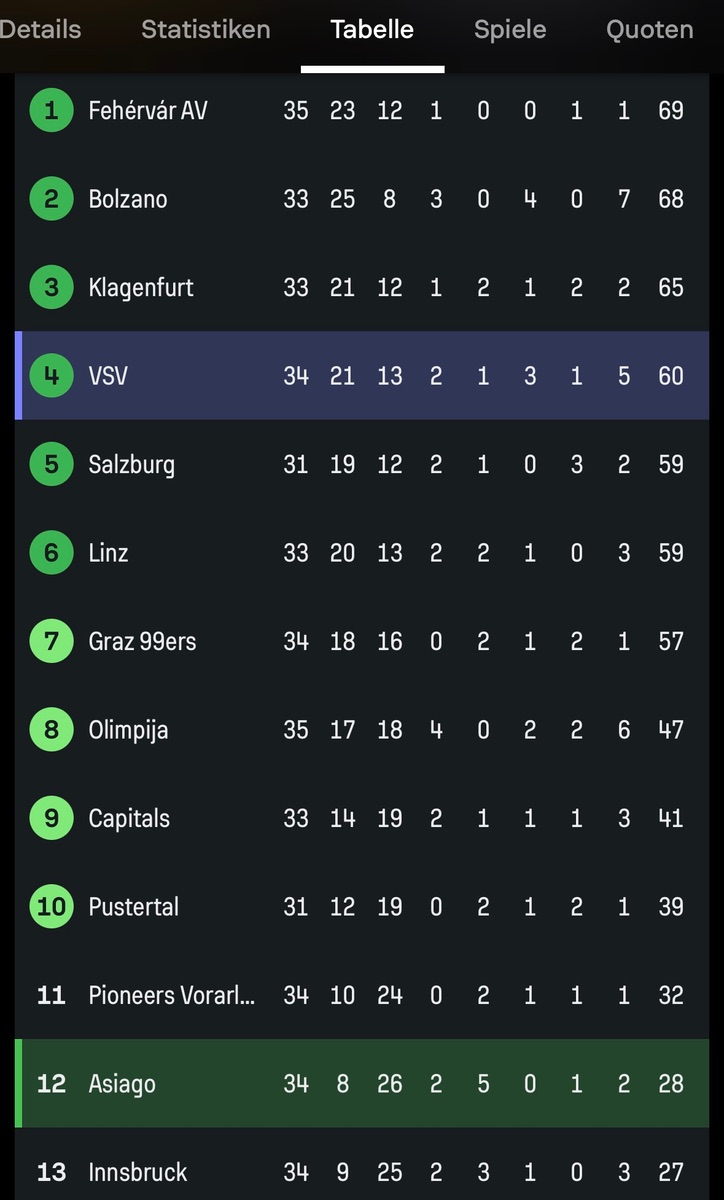Click the rank 3 badge for Klagenfurt

[x=51, y=288]
